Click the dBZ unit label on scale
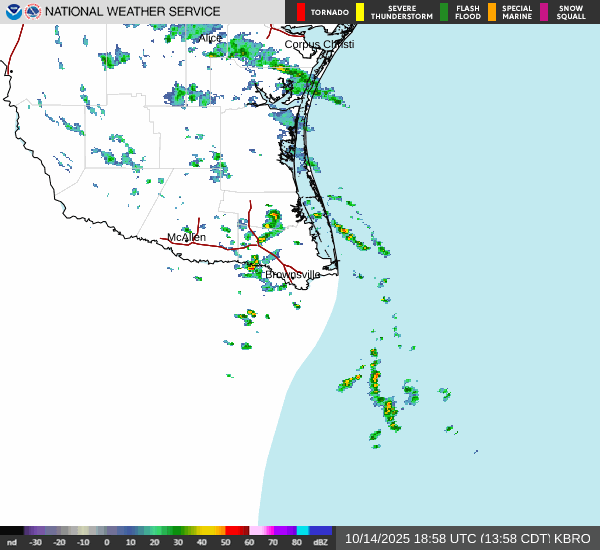The height and width of the screenshot is (550, 600). click(321, 542)
